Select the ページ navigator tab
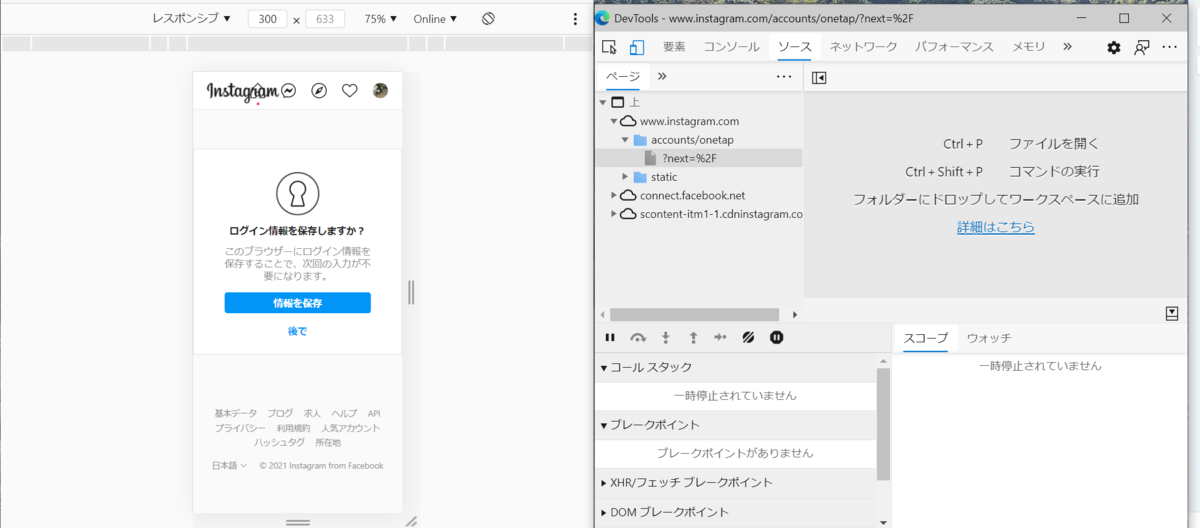The height and width of the screenshot is (528, 1200). point(622,76)
